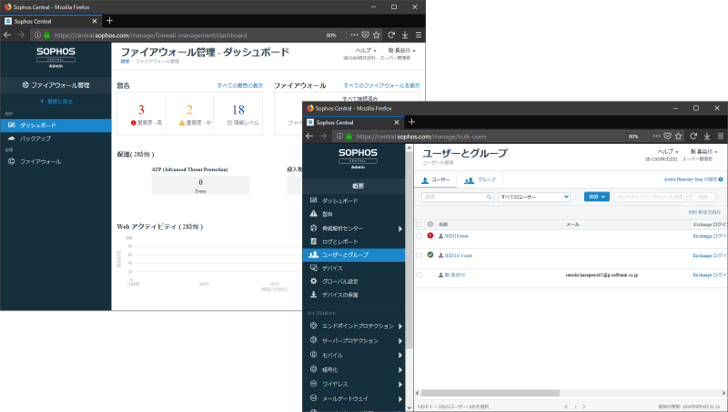
Task: Open Exchange login link in first user row
Action: pos(709,236)
